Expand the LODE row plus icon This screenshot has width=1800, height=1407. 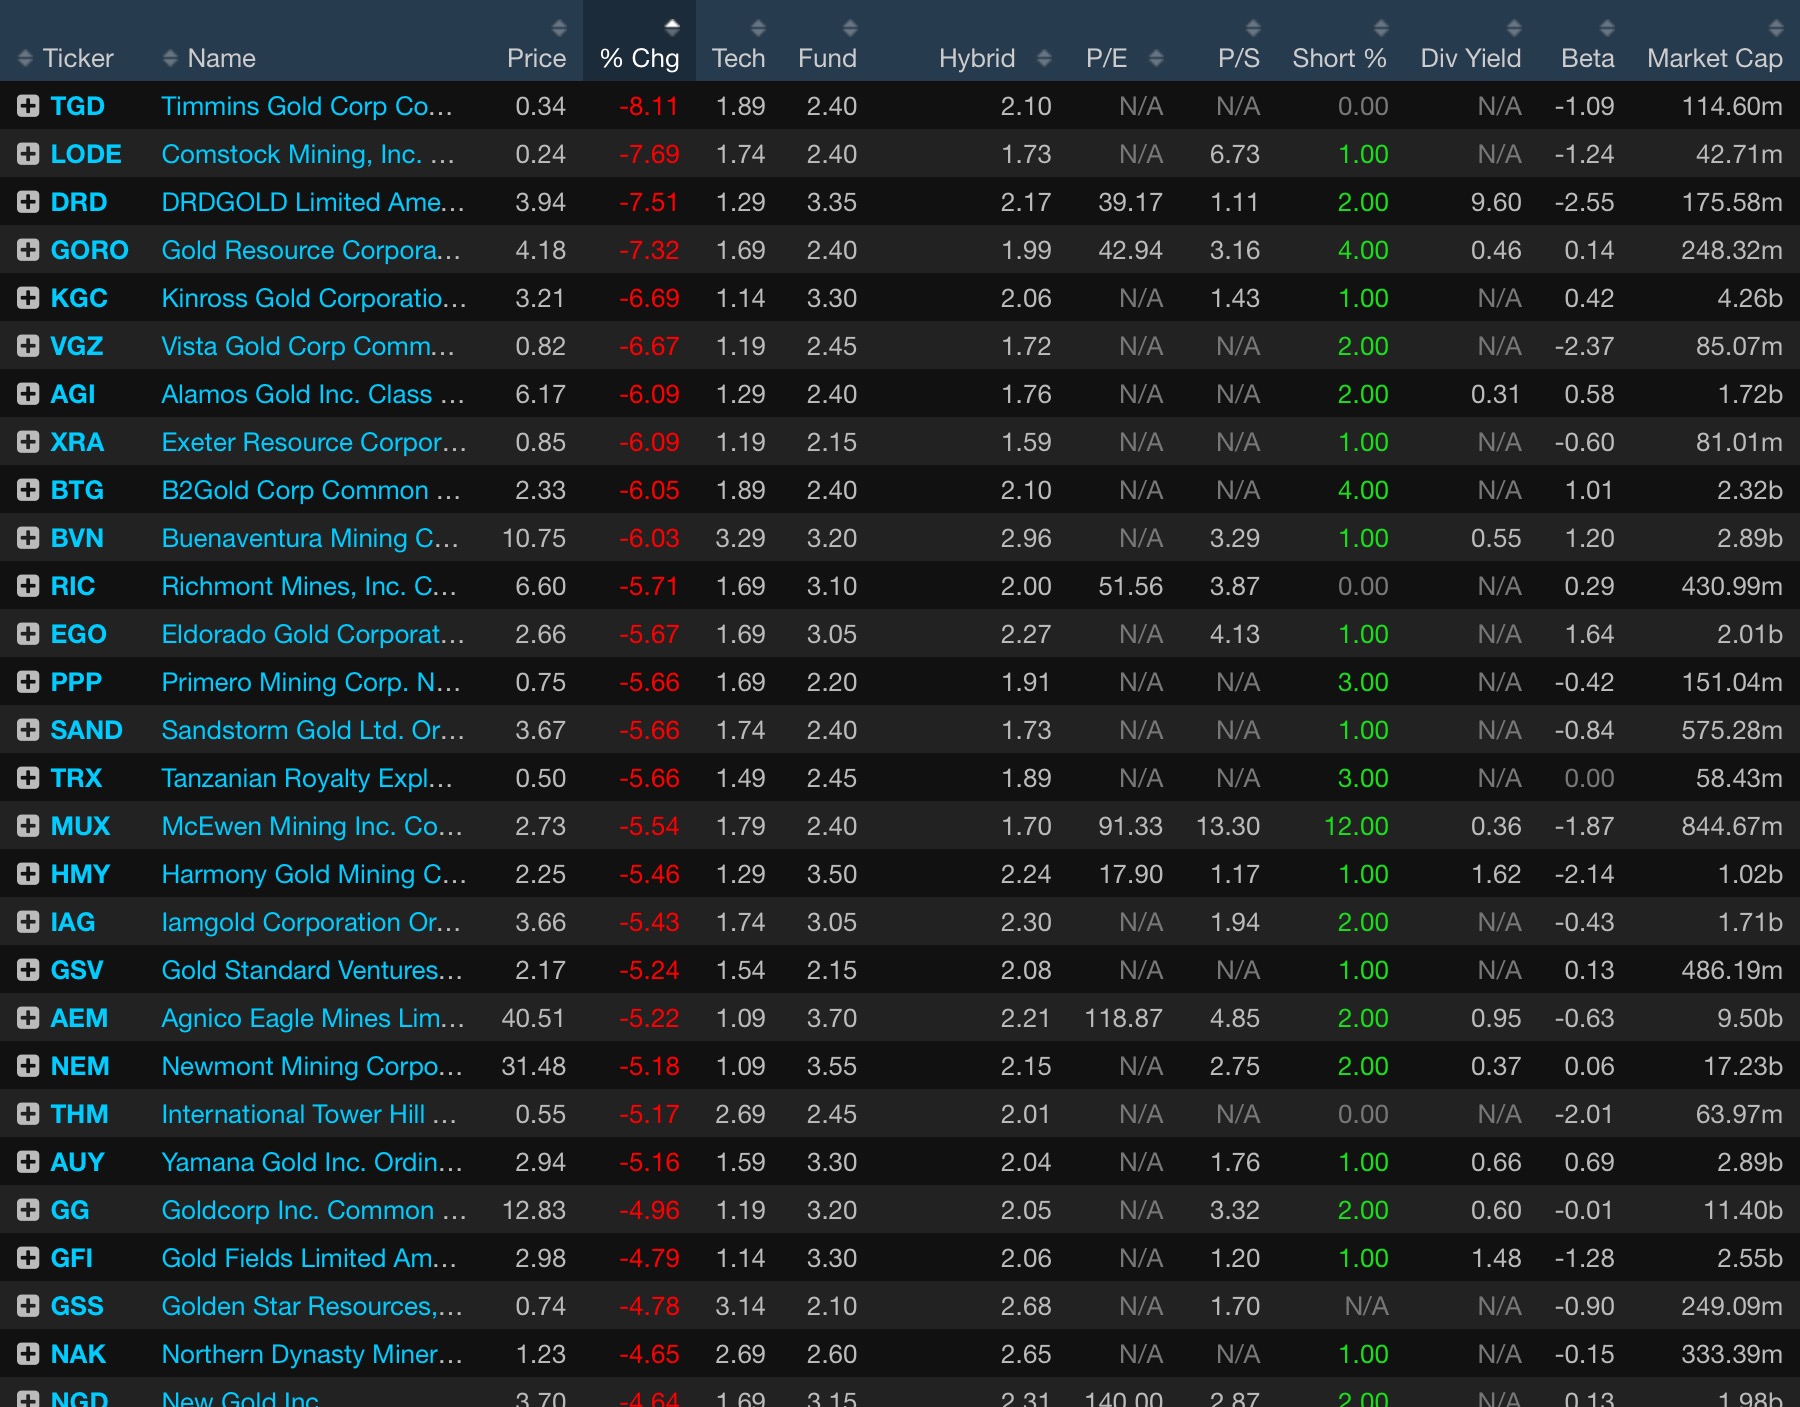pyautogui.click(x=28, y=154)
